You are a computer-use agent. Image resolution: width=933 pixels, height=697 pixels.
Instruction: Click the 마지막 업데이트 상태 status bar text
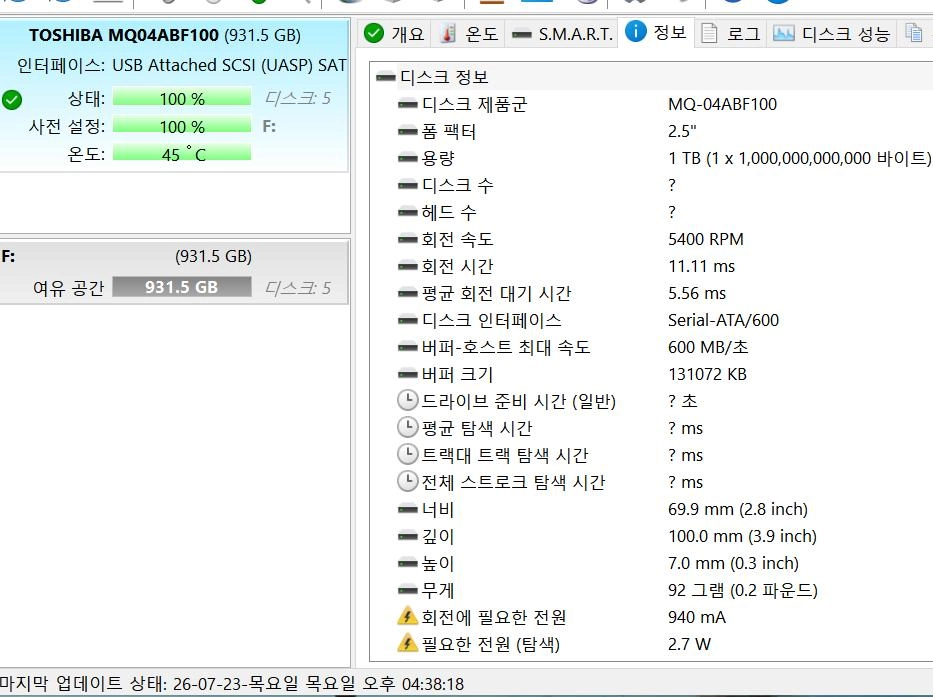coord(232,683)
